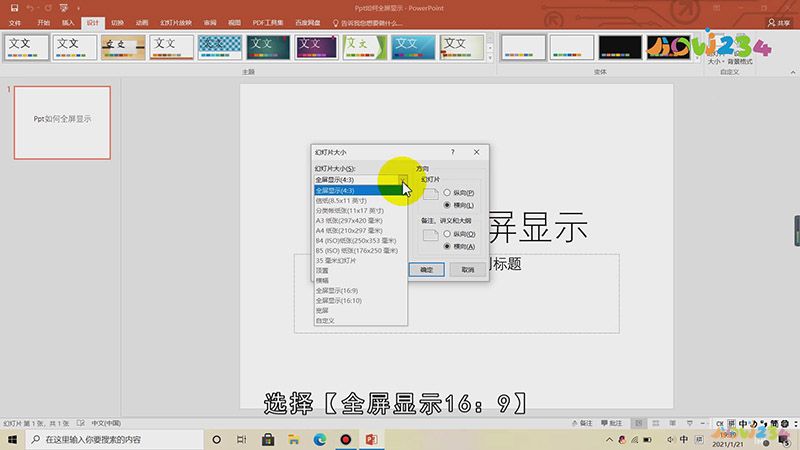This screenshot has height=450, width=800.
Task: Select 全屏显示(16:10) in size list
Action: click(360, 301)
